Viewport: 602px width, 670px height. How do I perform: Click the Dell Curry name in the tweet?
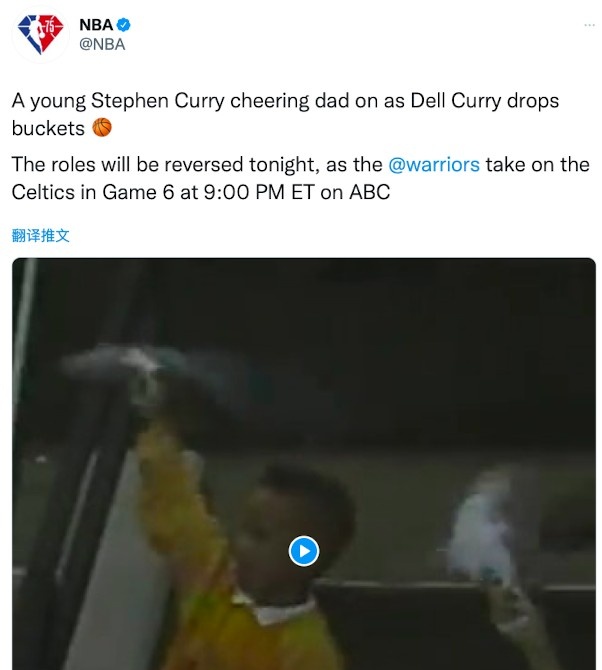(x=455, y=101)
